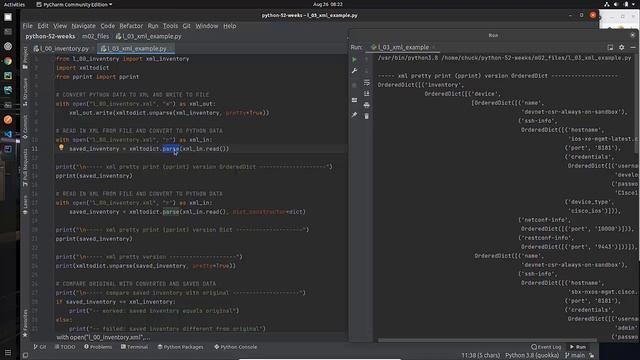Image resolution: width=640 pixels, height=360 pixels.
Task: Print the Run console output
Action: pyautogui.click(x=367, y=105)
